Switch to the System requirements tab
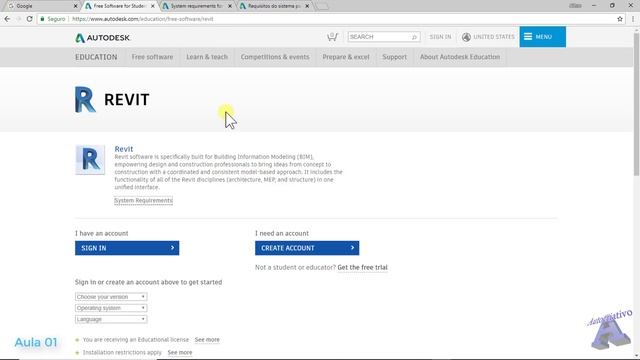 197,6
